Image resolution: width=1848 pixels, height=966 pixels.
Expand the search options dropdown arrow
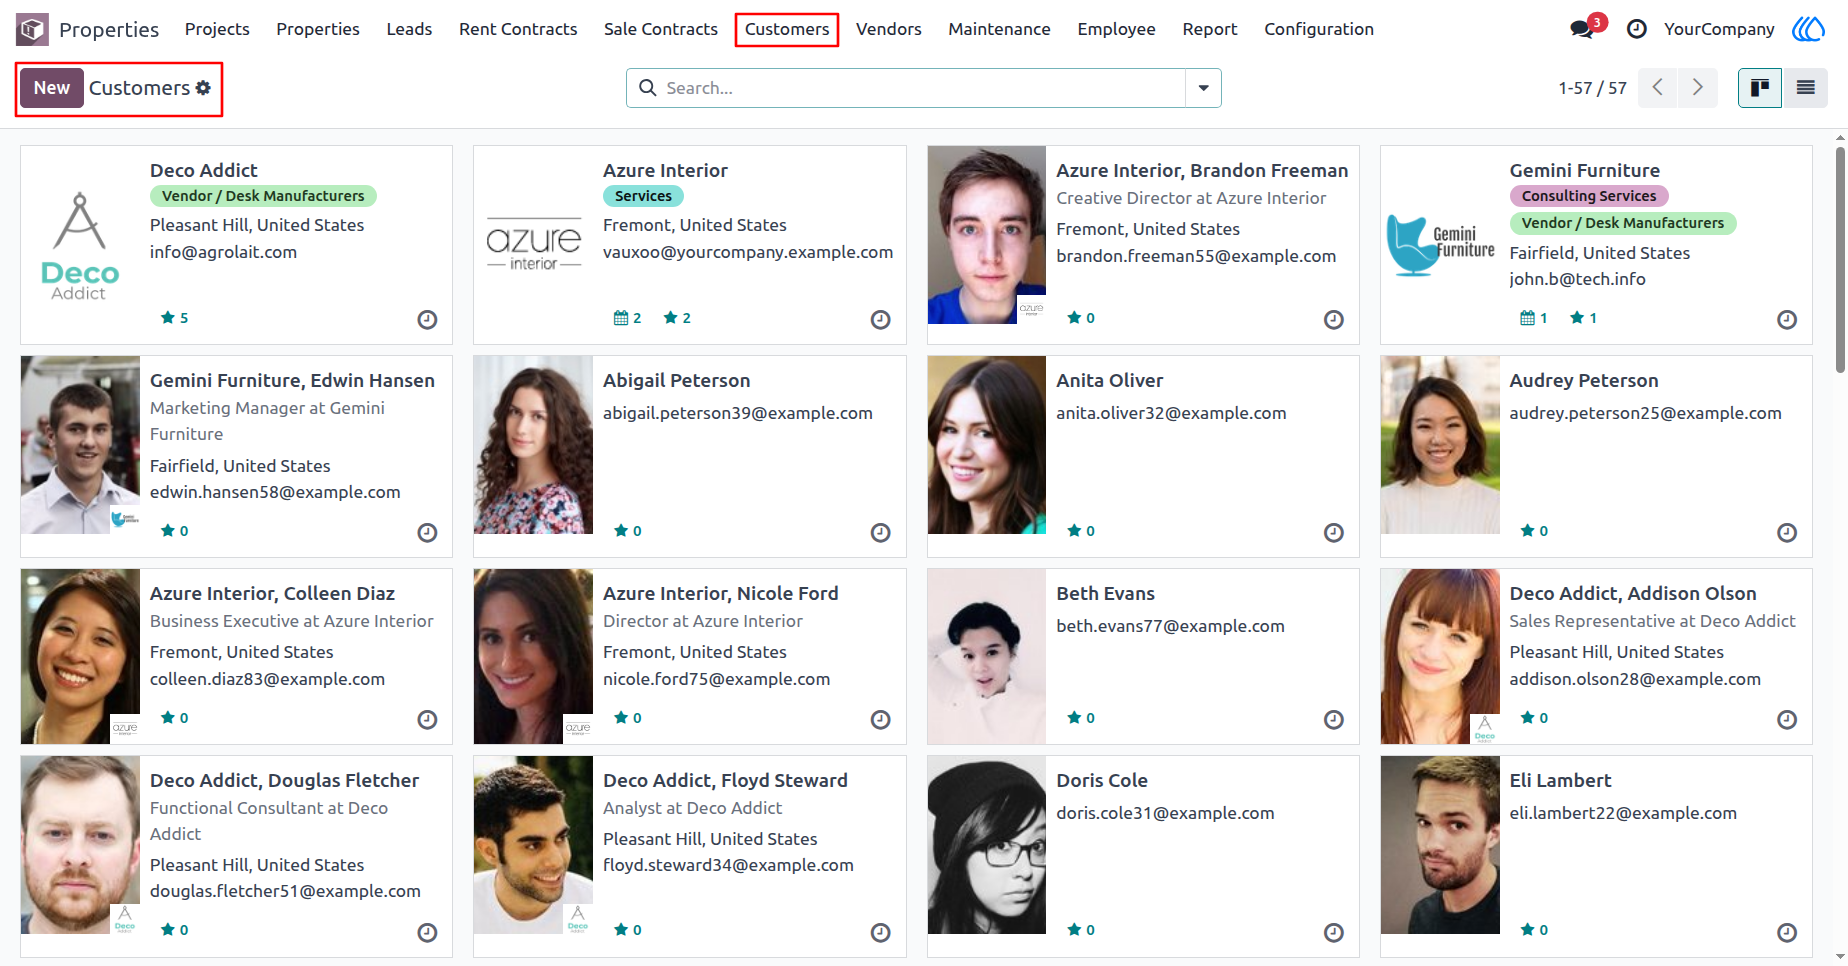click(x=1203, y=88)
